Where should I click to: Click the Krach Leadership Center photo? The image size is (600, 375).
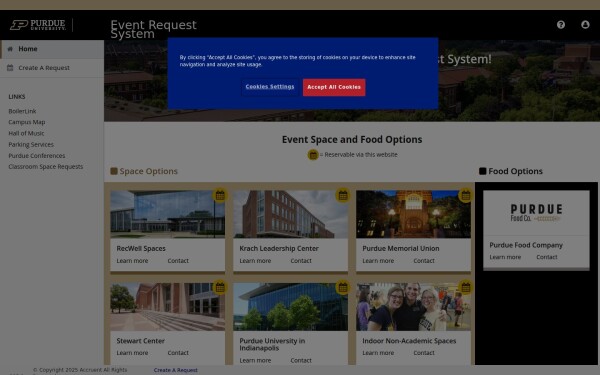point(290,214)
